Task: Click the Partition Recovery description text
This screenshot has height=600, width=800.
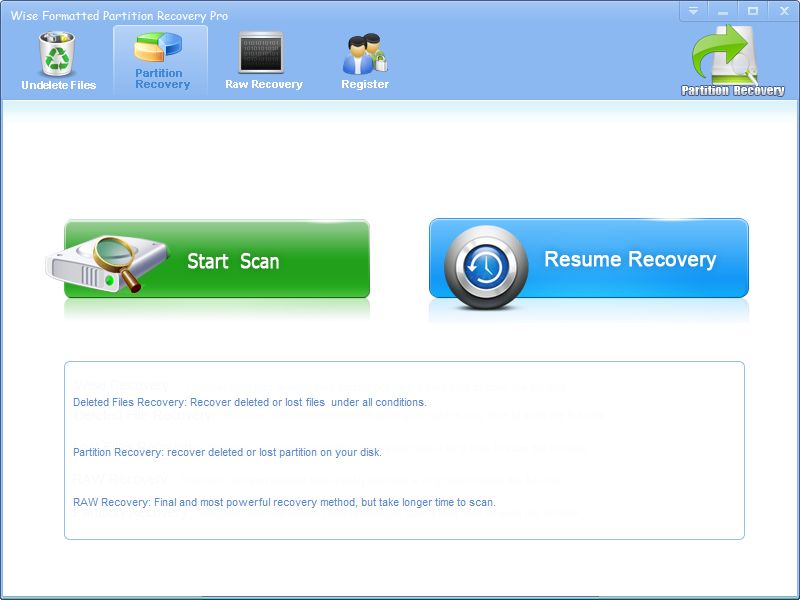Action: pos(227,452)
